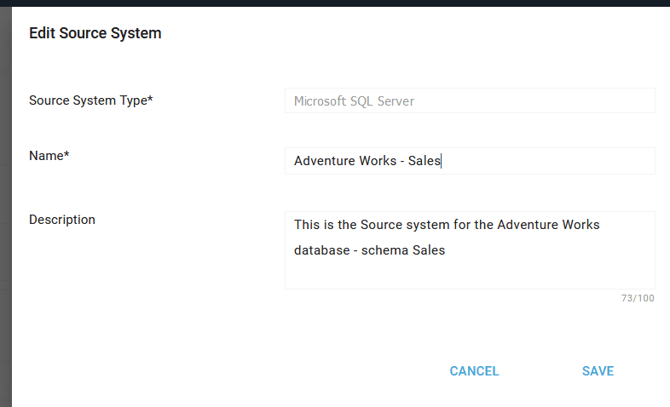This screenshot has height=407, width=670.
Task: Click the CANCEL button
Action: (474, 371)
